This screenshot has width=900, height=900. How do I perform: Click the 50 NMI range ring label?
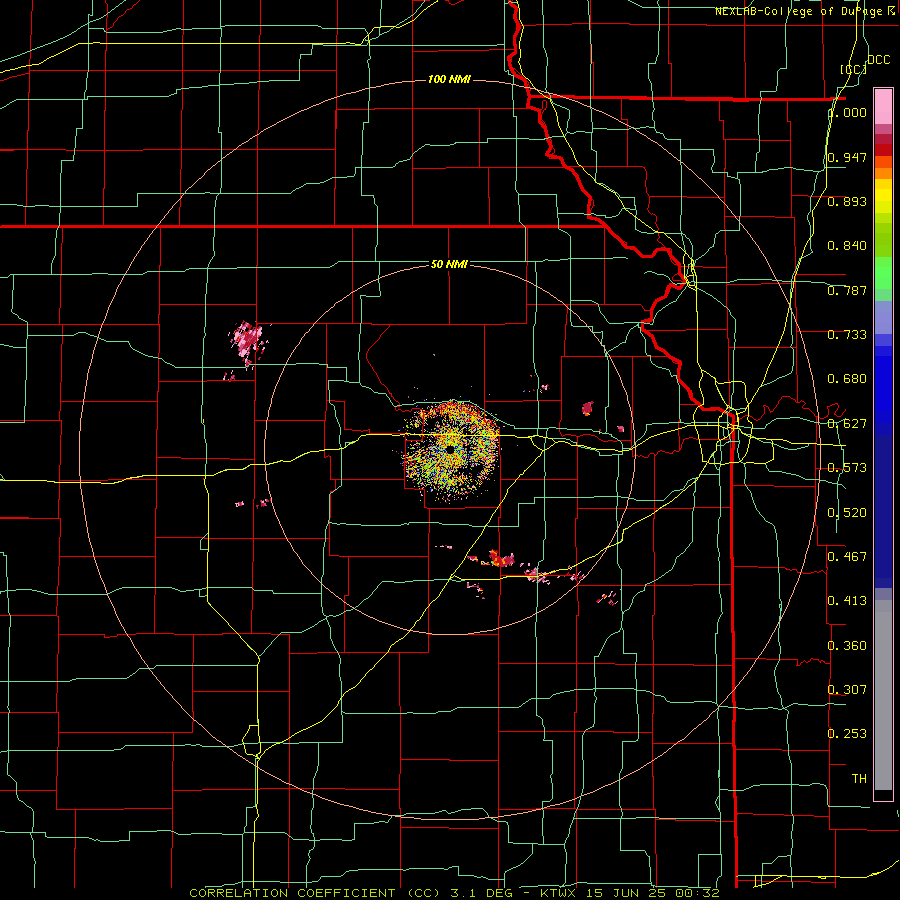click(449, 265)
